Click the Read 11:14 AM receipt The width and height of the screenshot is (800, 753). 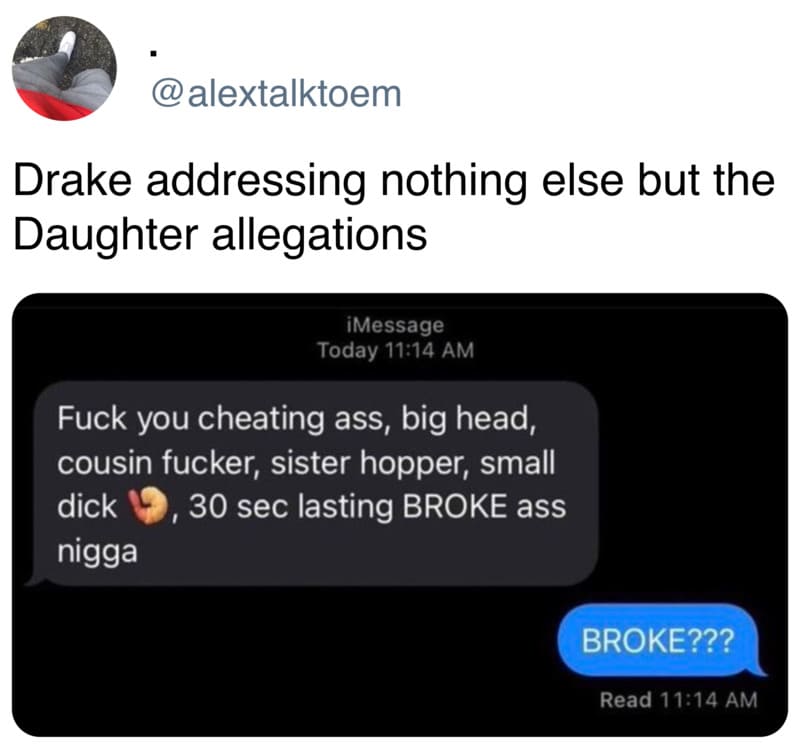(x=679, y=700)
